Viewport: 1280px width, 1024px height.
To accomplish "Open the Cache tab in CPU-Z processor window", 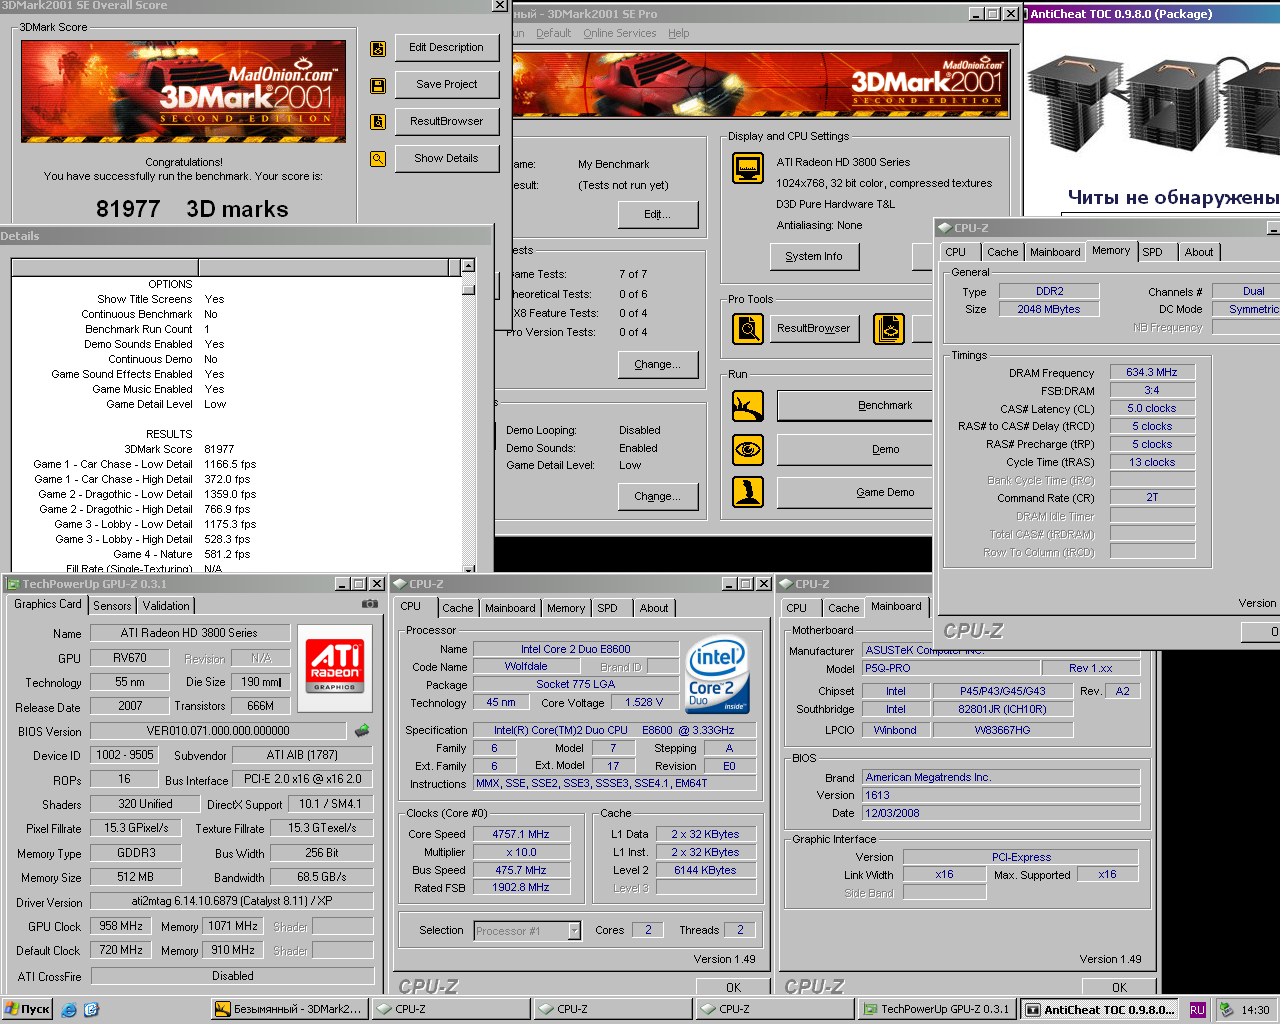I will pos(458,608).
